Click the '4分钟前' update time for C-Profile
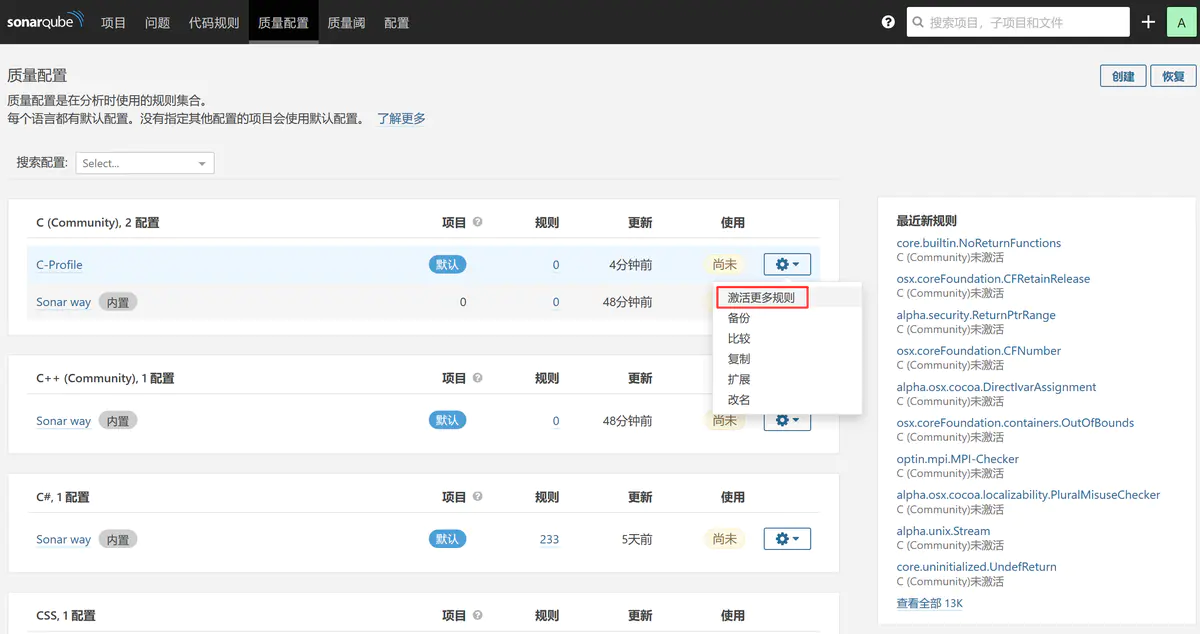The image size is (1200, 634). pos(631,265)
